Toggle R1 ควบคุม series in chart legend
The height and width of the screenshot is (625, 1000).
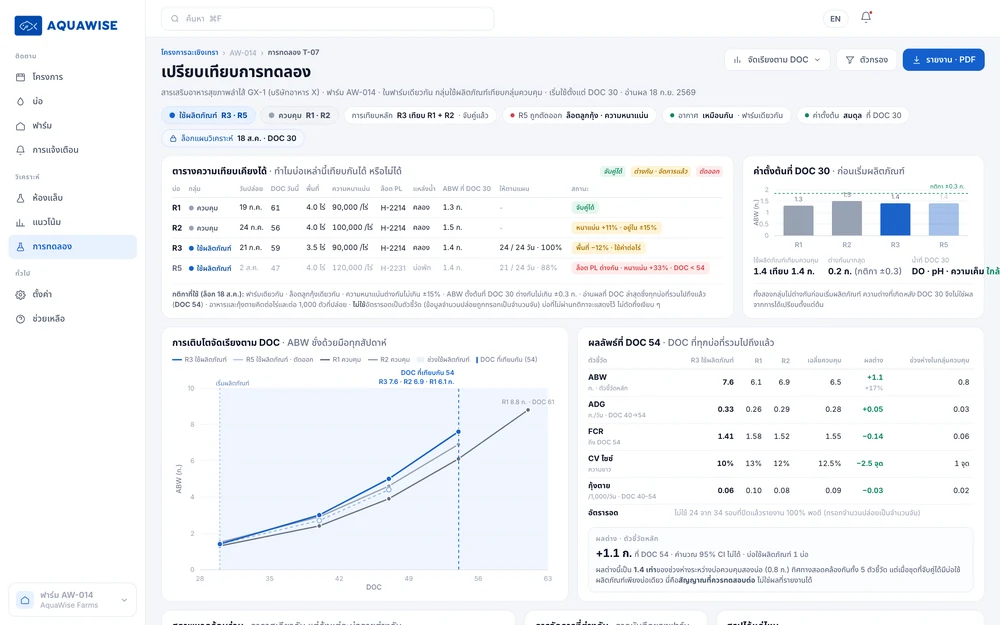341,360
